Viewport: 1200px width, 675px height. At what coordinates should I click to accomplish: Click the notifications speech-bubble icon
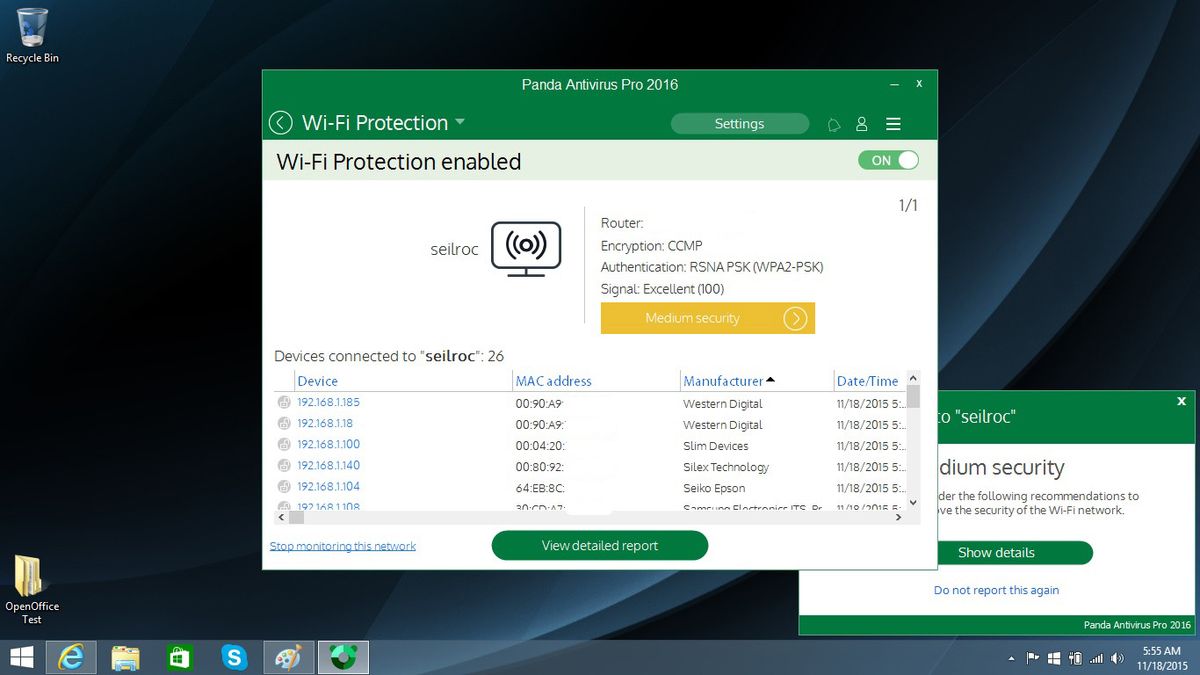(834, 124)
